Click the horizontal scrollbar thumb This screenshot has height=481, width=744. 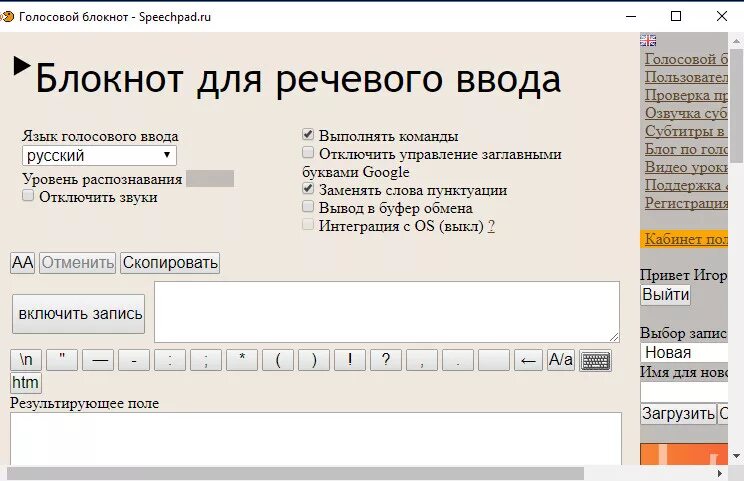(x=295, y=473)
